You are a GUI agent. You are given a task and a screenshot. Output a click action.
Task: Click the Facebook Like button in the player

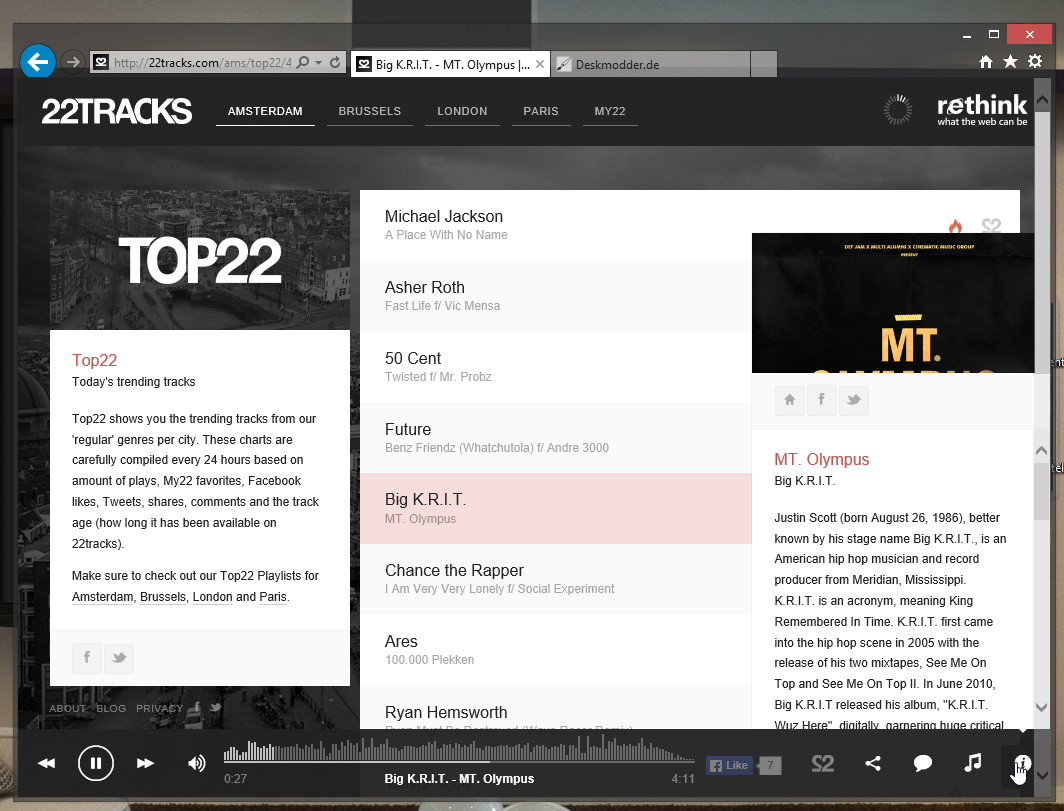(x=729, y=766)
